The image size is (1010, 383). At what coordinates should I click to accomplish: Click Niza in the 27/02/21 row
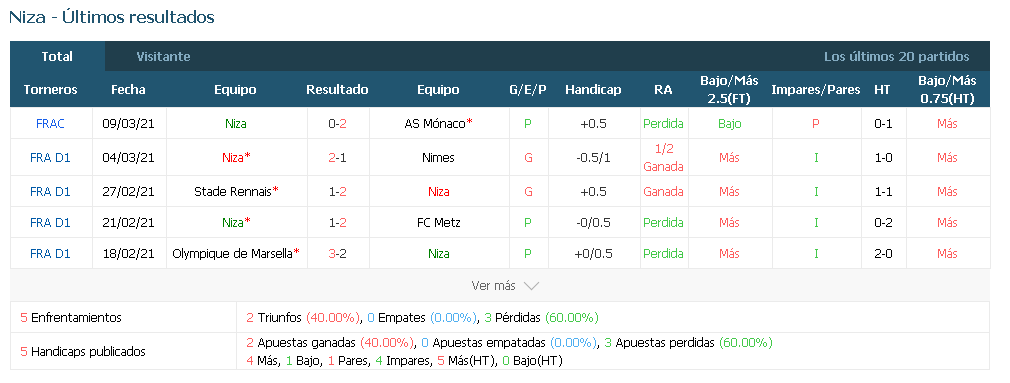point(439,192)
